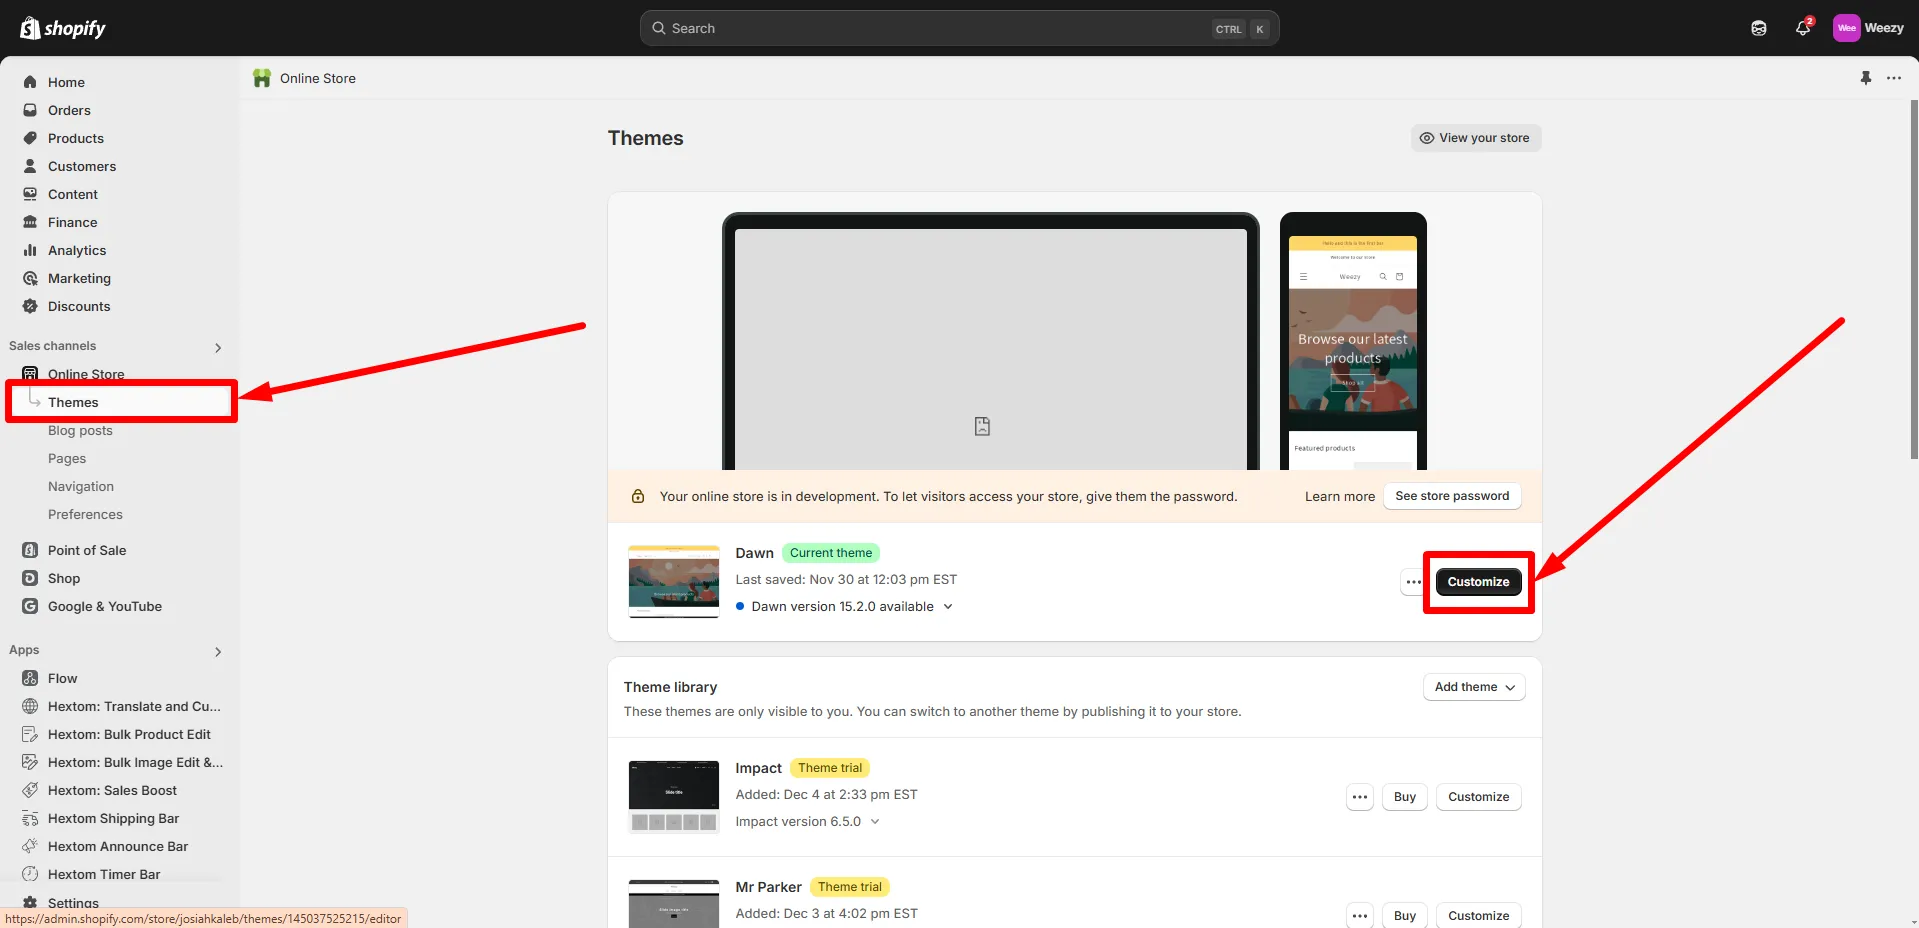Click the Customers person icon
The image size is (1919, 928).
tap(30, 166)
